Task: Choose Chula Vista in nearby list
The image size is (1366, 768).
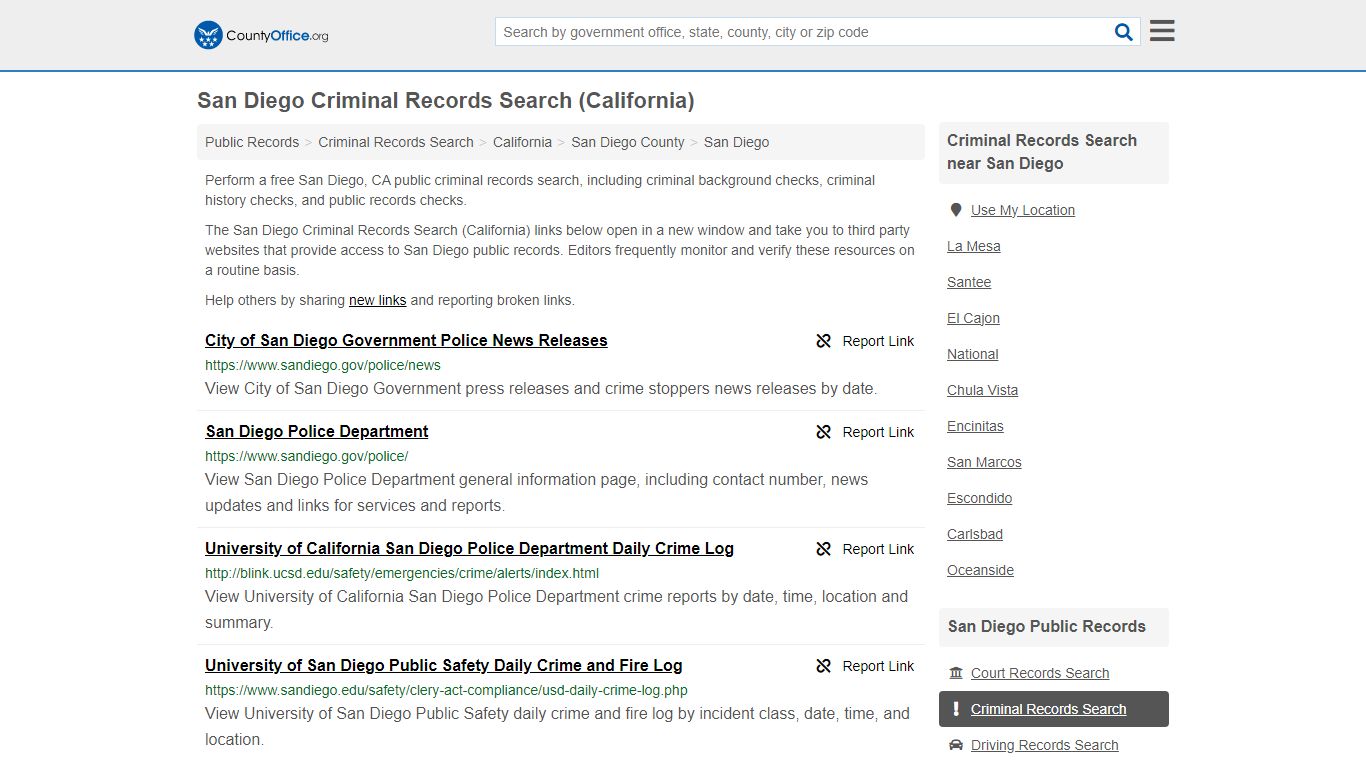Action: [982, 390]
